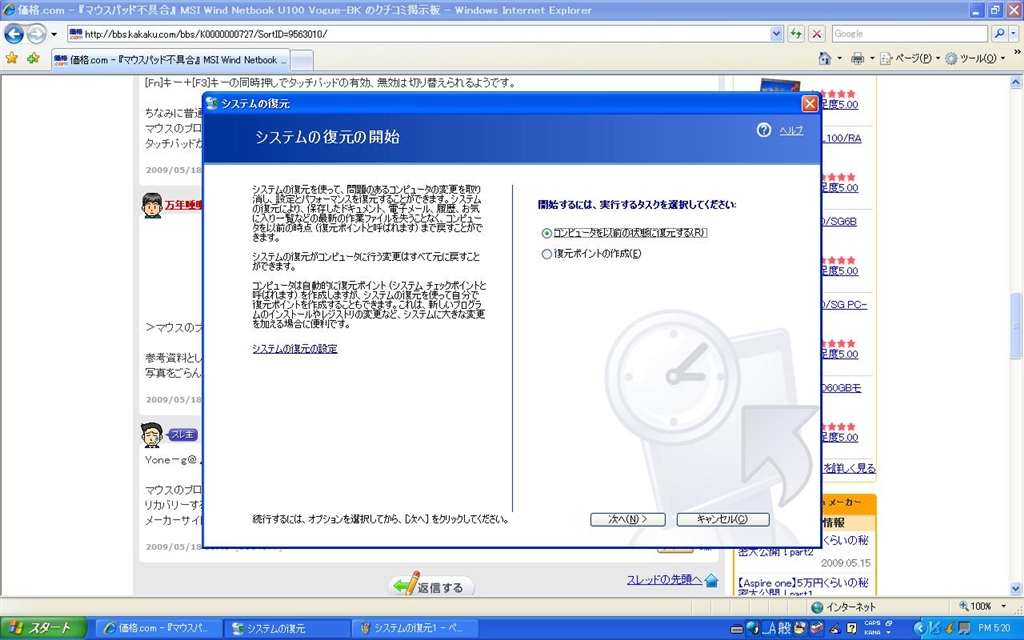The width and height of the screenshot is (1024, 640).
Task: Click the zoom magnifier icon in status bar
Action: (963, 607)
